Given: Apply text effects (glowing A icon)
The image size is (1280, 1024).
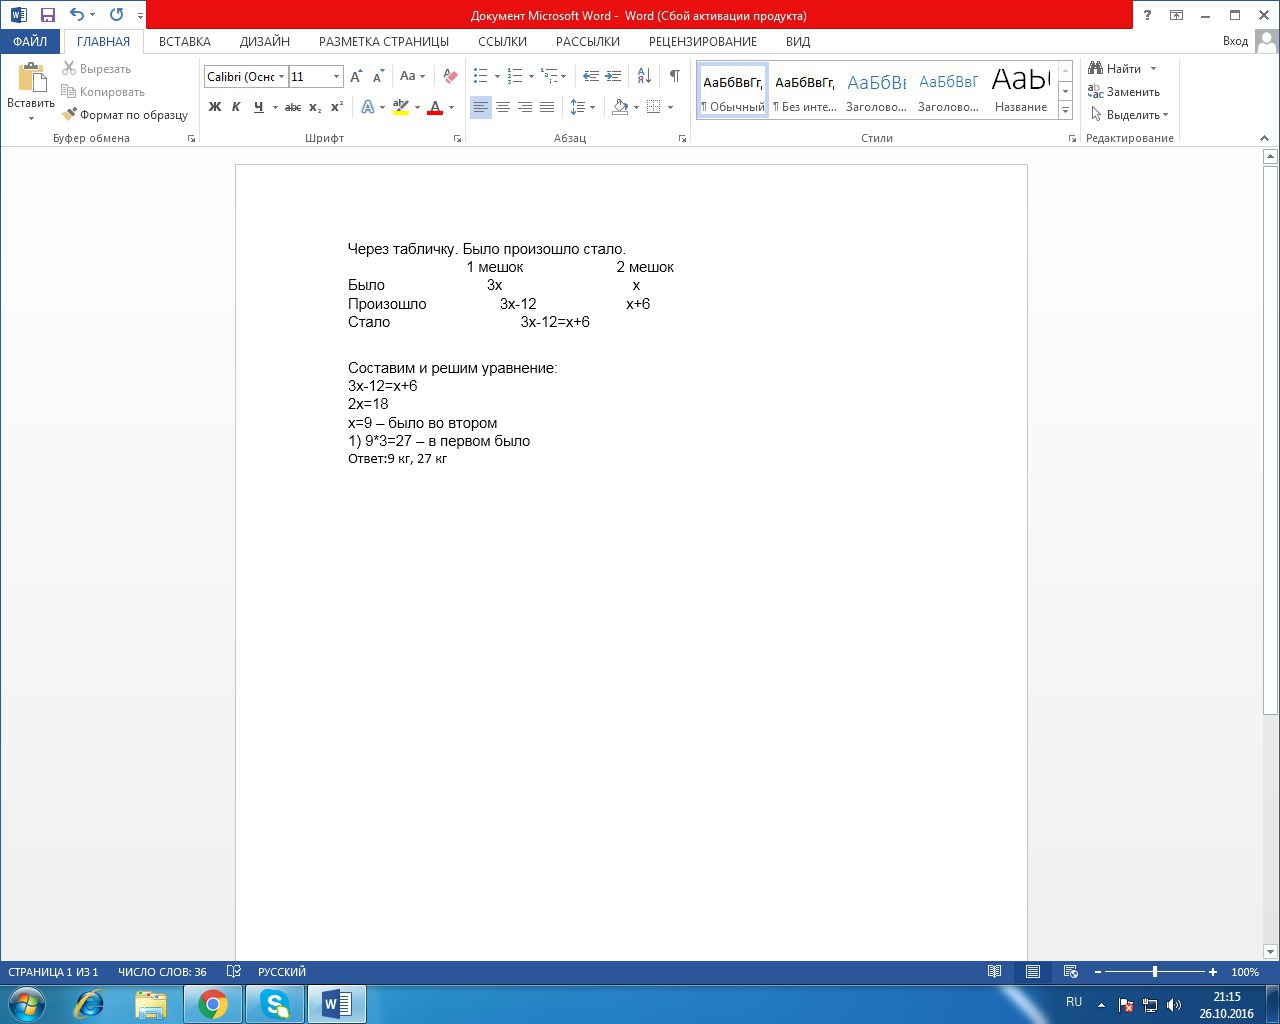Looking at the screenshot, I should tap(368, 107).
